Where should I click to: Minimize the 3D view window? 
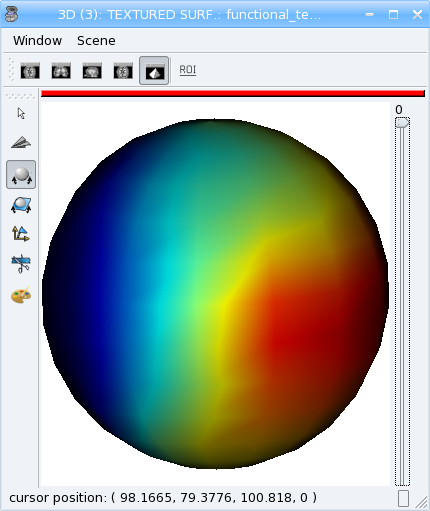pos(369,14)
